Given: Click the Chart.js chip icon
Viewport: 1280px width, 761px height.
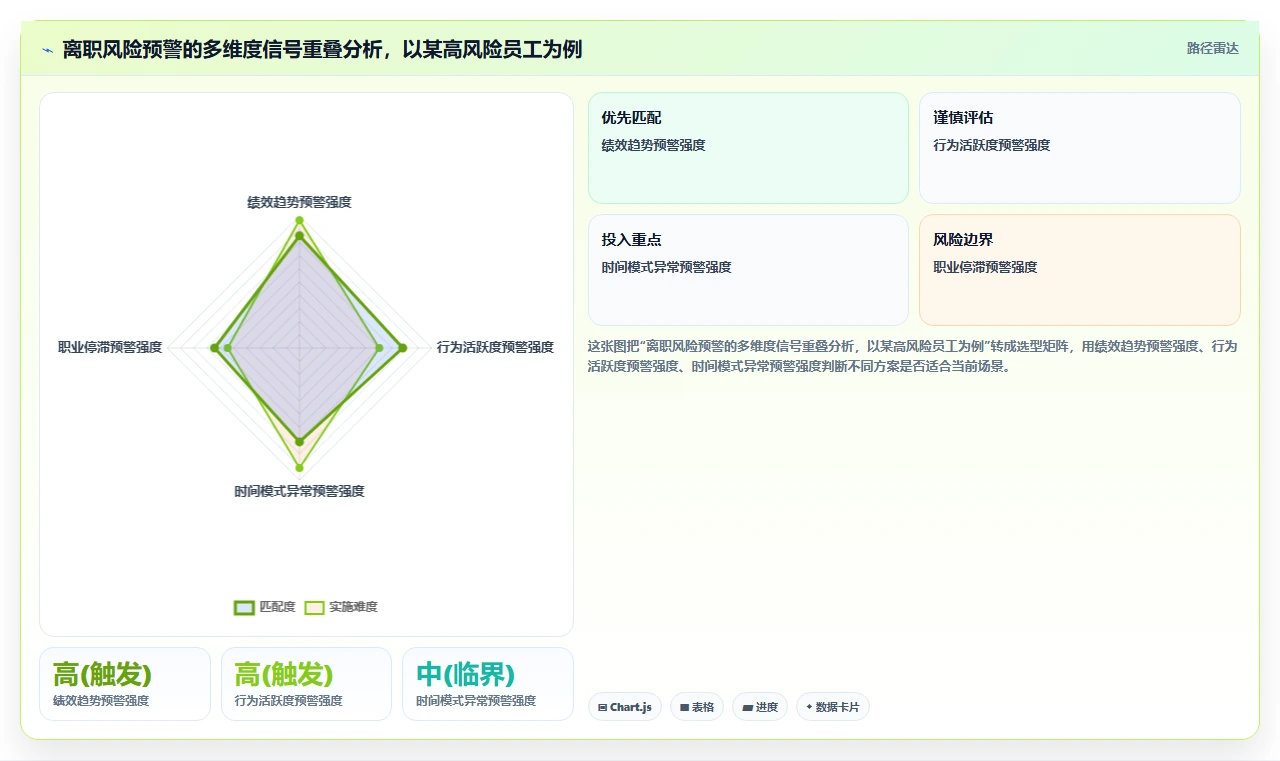Looking at the screenshot, I should point(602,707).
